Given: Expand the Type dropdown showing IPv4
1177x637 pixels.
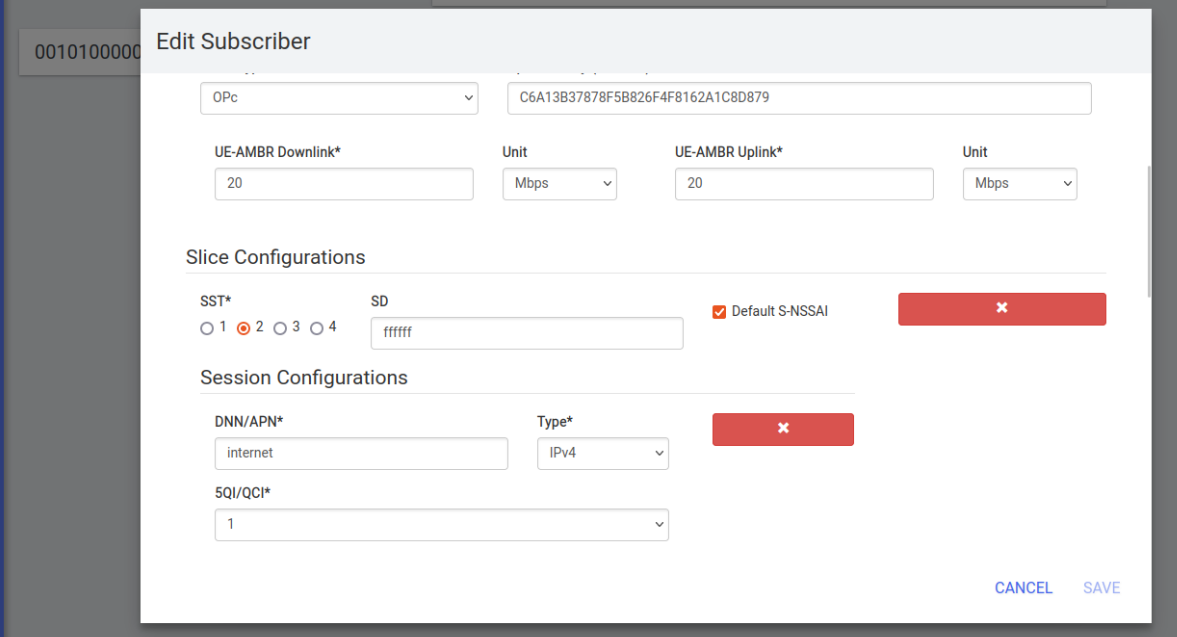Looking at the screenshot, I should [603, 453].
